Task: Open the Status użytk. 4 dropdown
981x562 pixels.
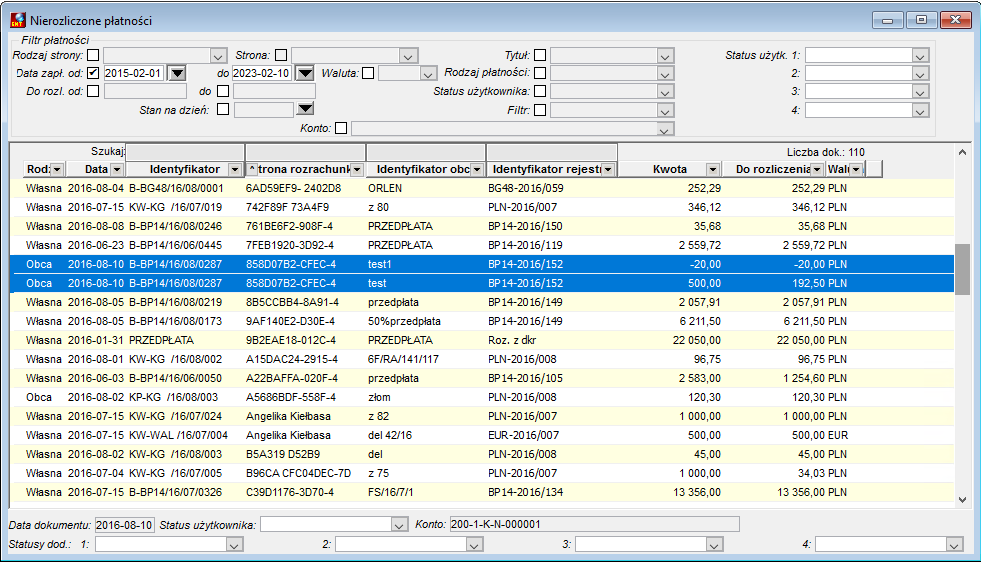Action: click(920, 111)
